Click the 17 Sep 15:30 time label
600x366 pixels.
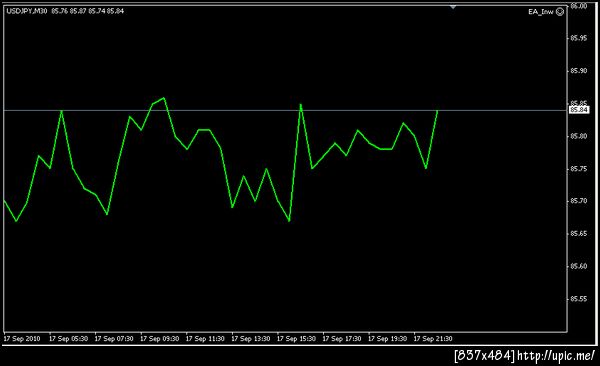tap(296, 339)
